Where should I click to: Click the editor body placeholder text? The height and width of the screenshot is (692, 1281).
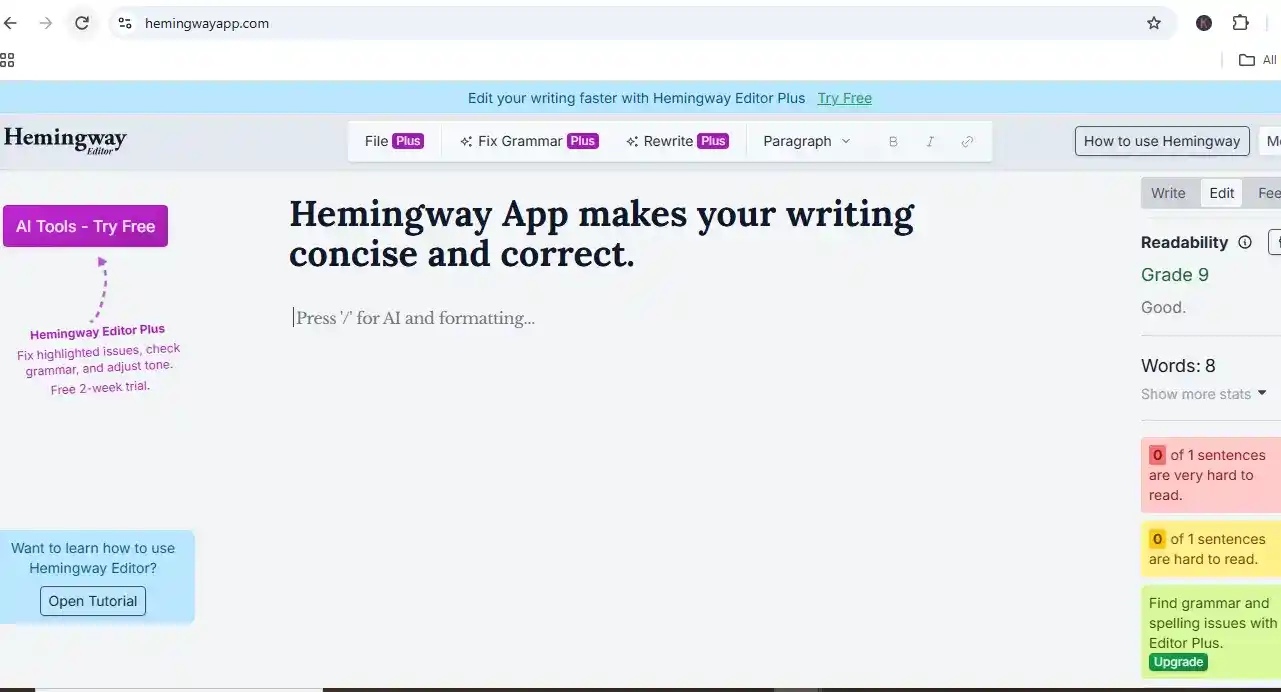pos(415,318)
